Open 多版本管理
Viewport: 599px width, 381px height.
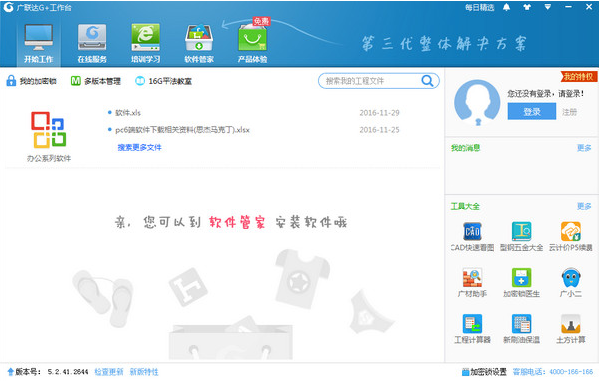[96, 81]
